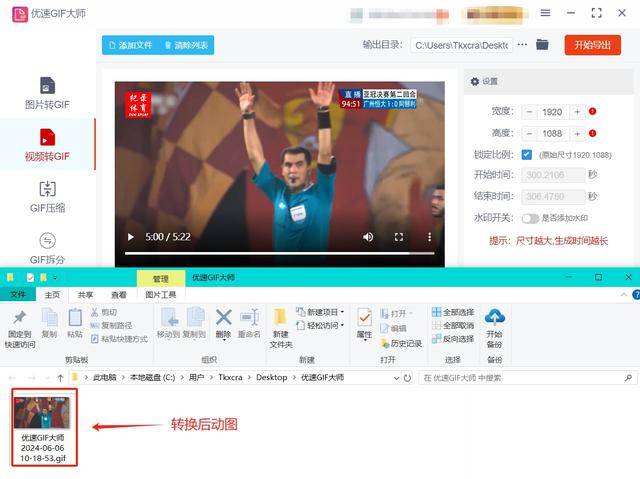Screen dimensions: 640x479
Task: Open the GIF拆分 sidebar tool
Action: click(47, 247)
